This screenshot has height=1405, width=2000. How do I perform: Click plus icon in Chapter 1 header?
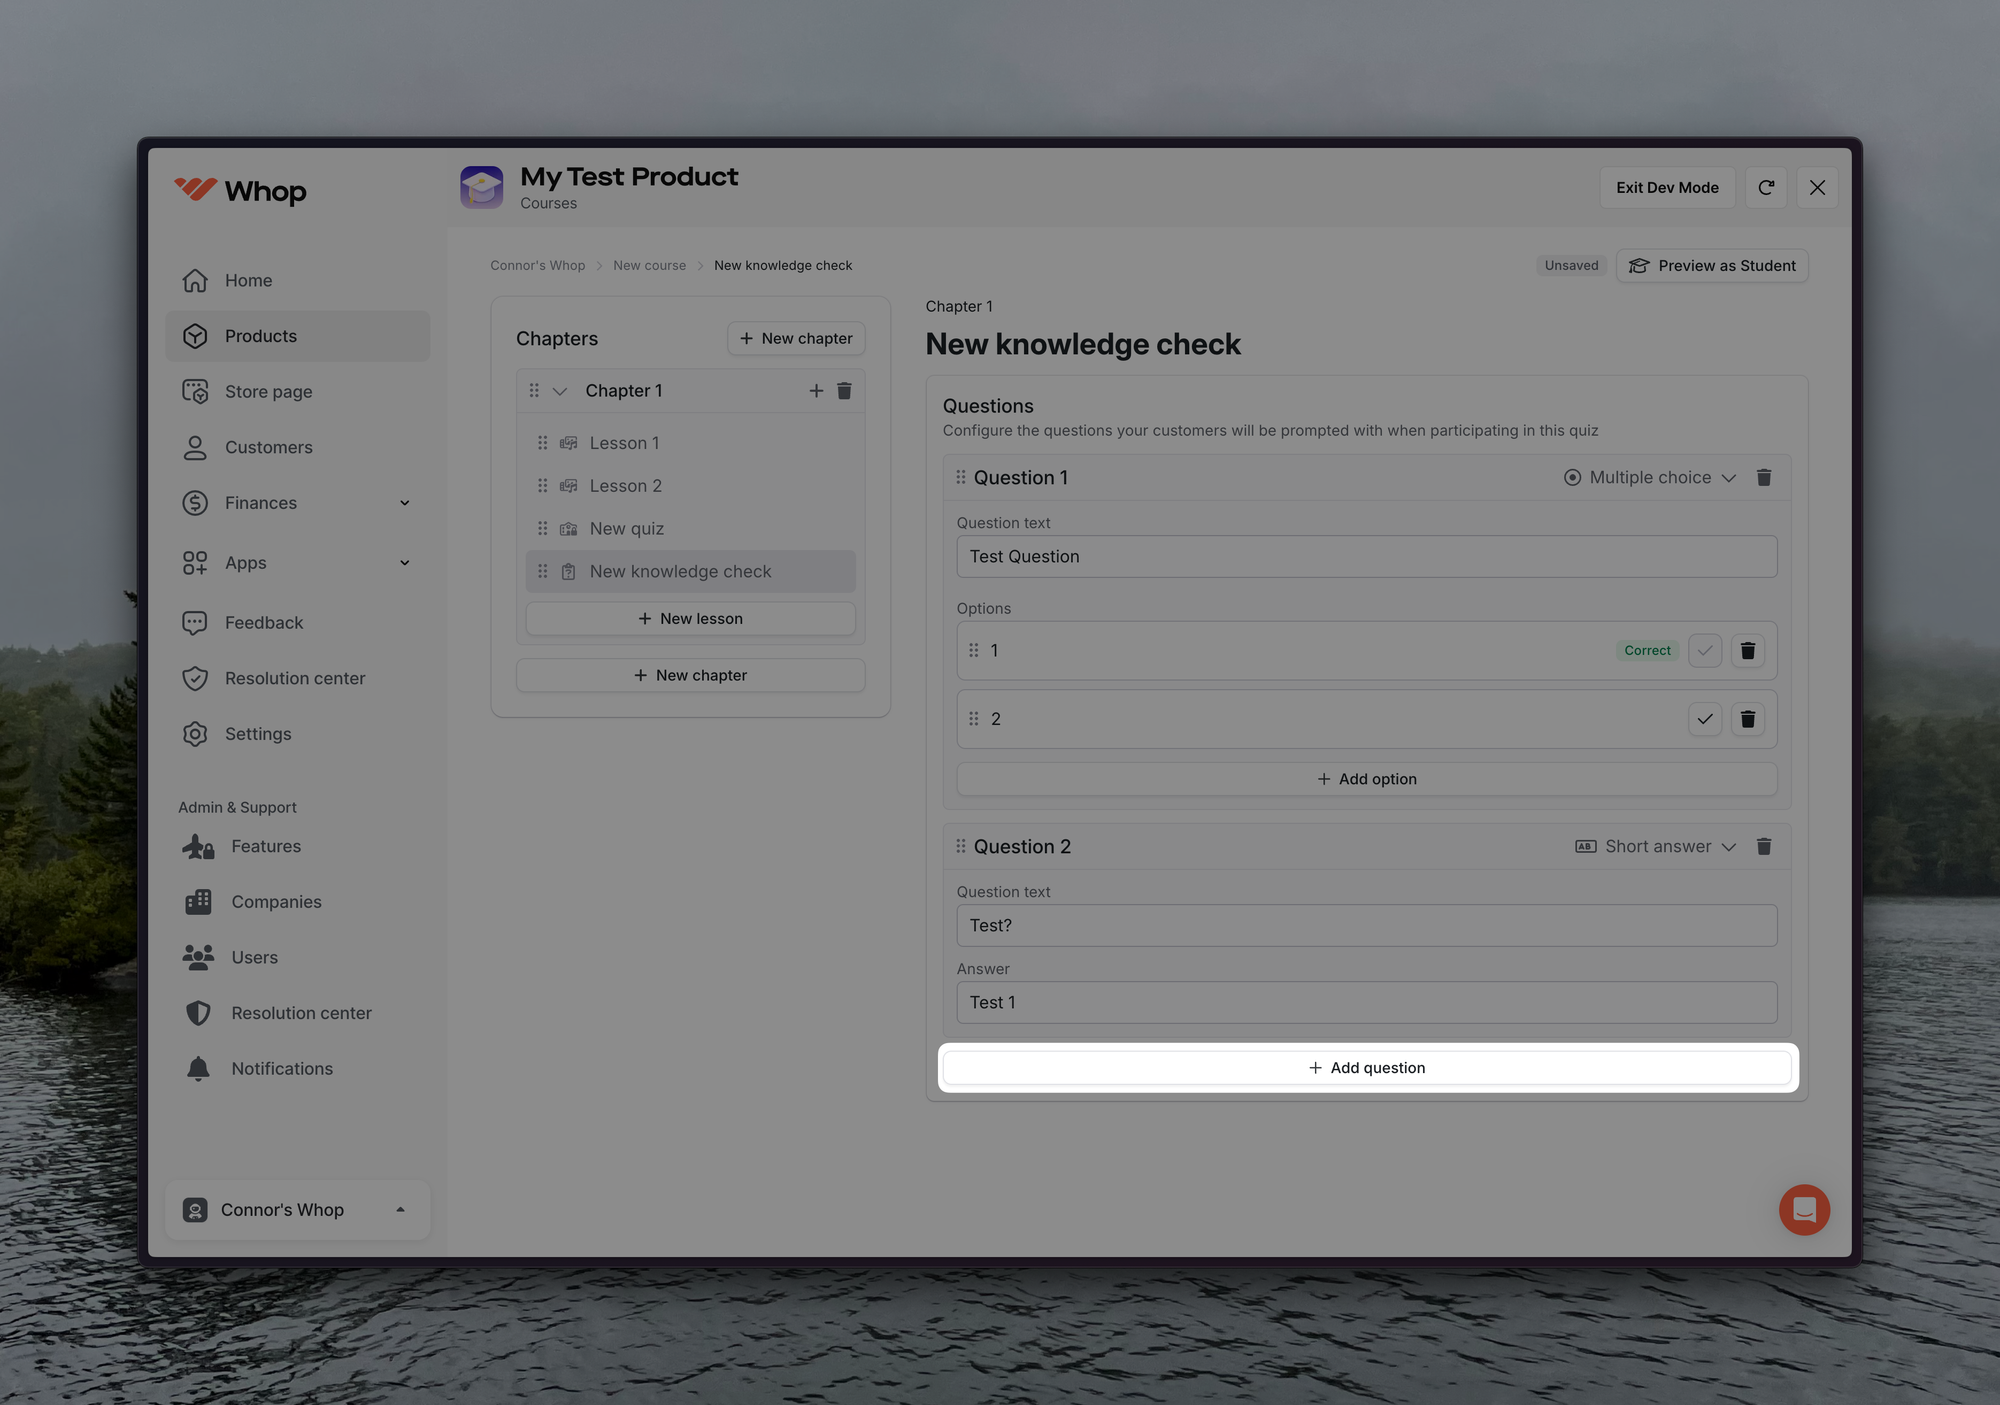coord(816,391)
